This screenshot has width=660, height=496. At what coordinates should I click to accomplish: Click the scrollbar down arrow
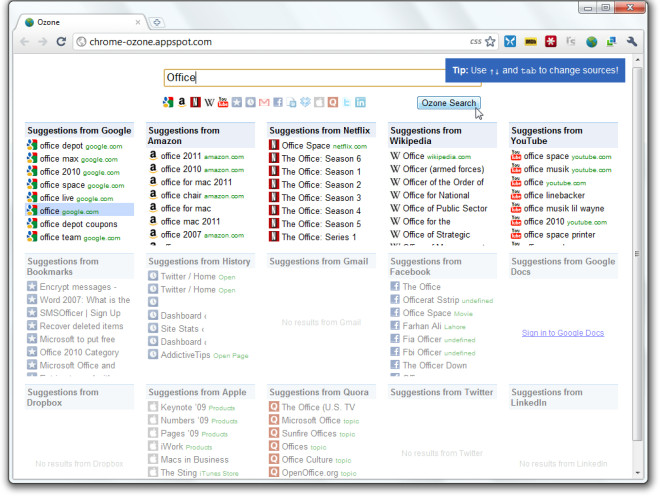click(x=637, y=473)
